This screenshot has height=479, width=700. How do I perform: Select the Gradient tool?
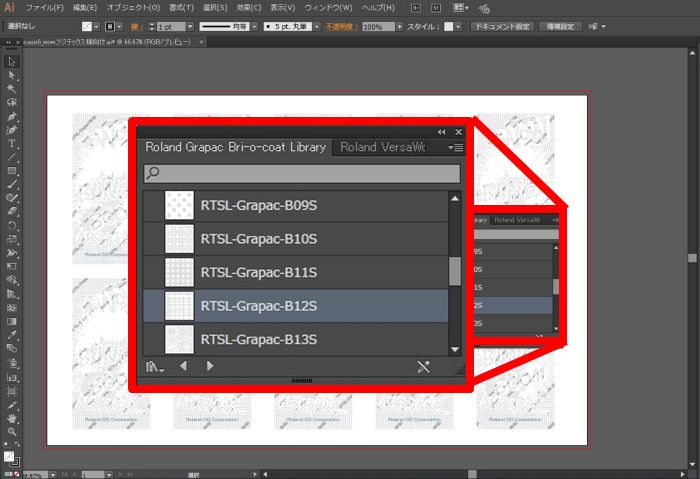point(12,321)
